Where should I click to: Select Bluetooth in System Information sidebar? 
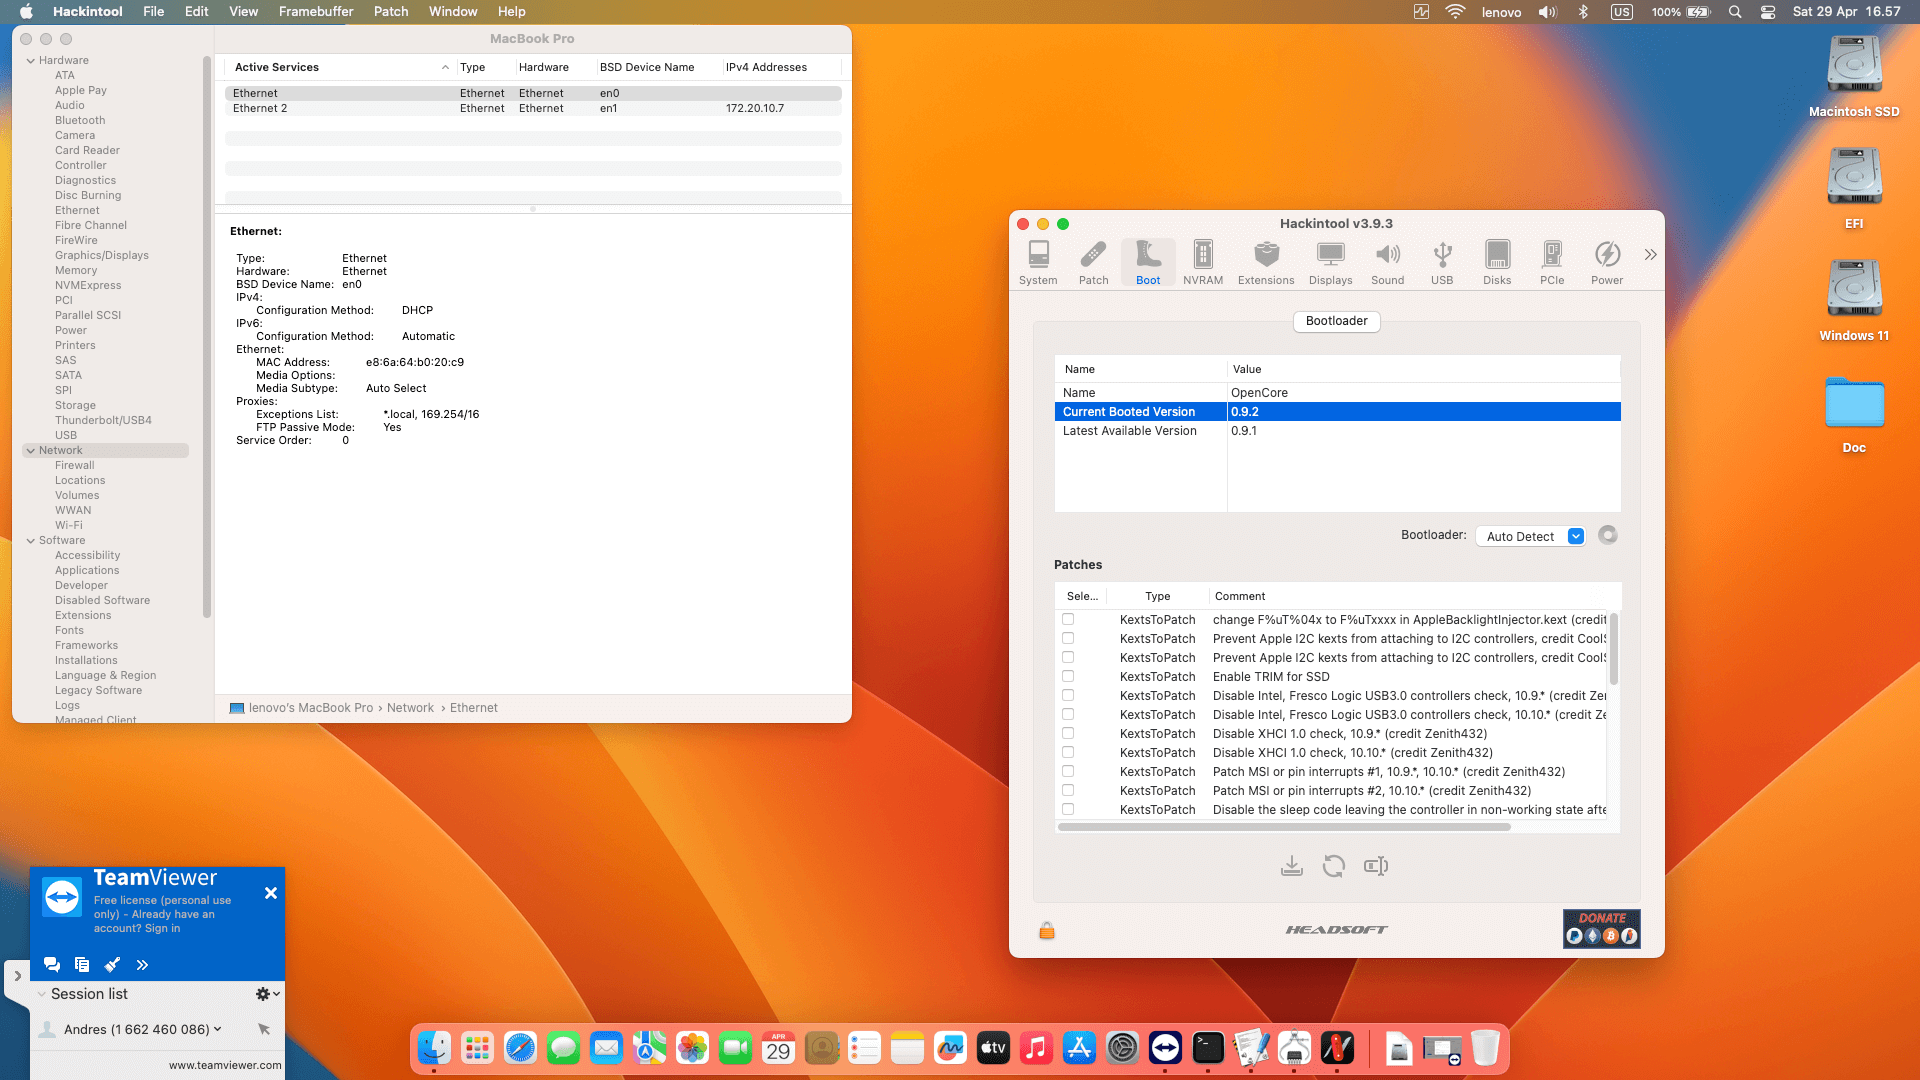tap(80, 121)
